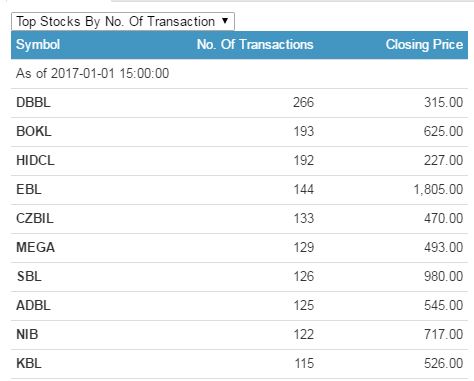Screen dimensions: 474x381
Task: Select the BOKL stock symbol
Action: pyautogui.click(x=34, y=131)
